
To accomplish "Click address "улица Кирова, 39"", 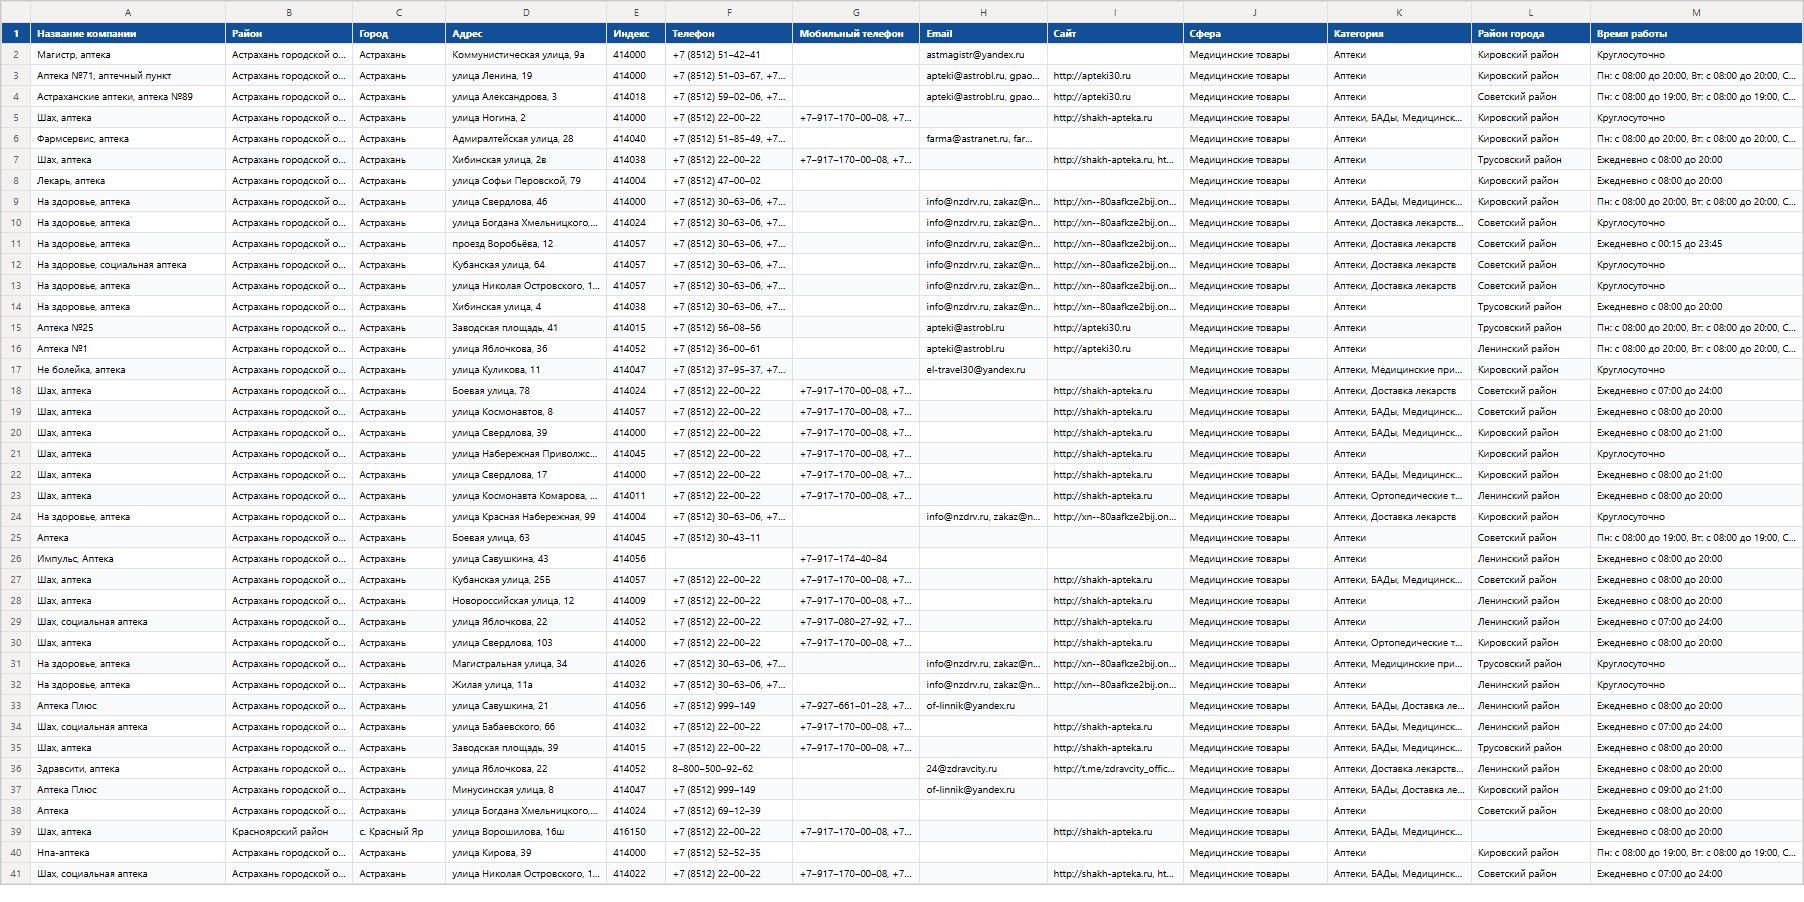I will 526,853.
